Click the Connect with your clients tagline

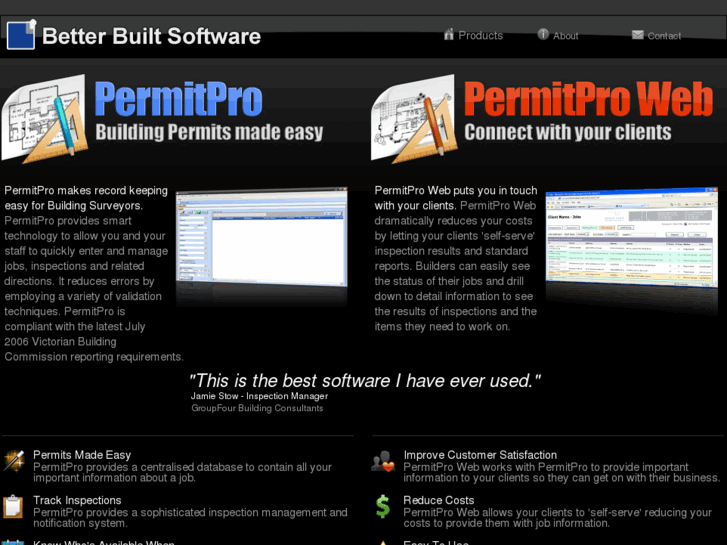[x=568, y=132]
